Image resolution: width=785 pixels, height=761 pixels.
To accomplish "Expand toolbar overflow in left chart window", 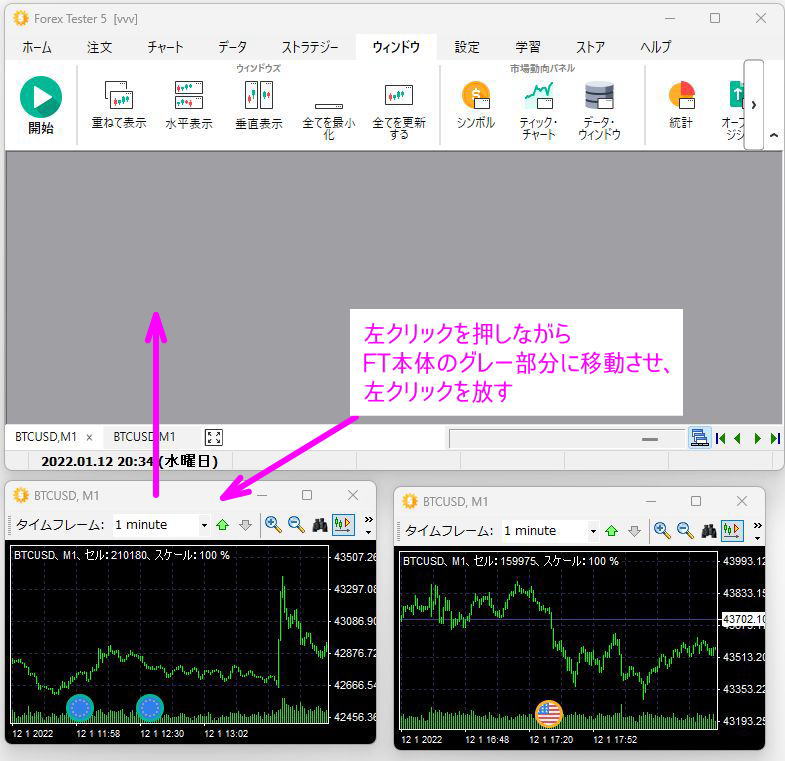I will click(x=369, y=525).
